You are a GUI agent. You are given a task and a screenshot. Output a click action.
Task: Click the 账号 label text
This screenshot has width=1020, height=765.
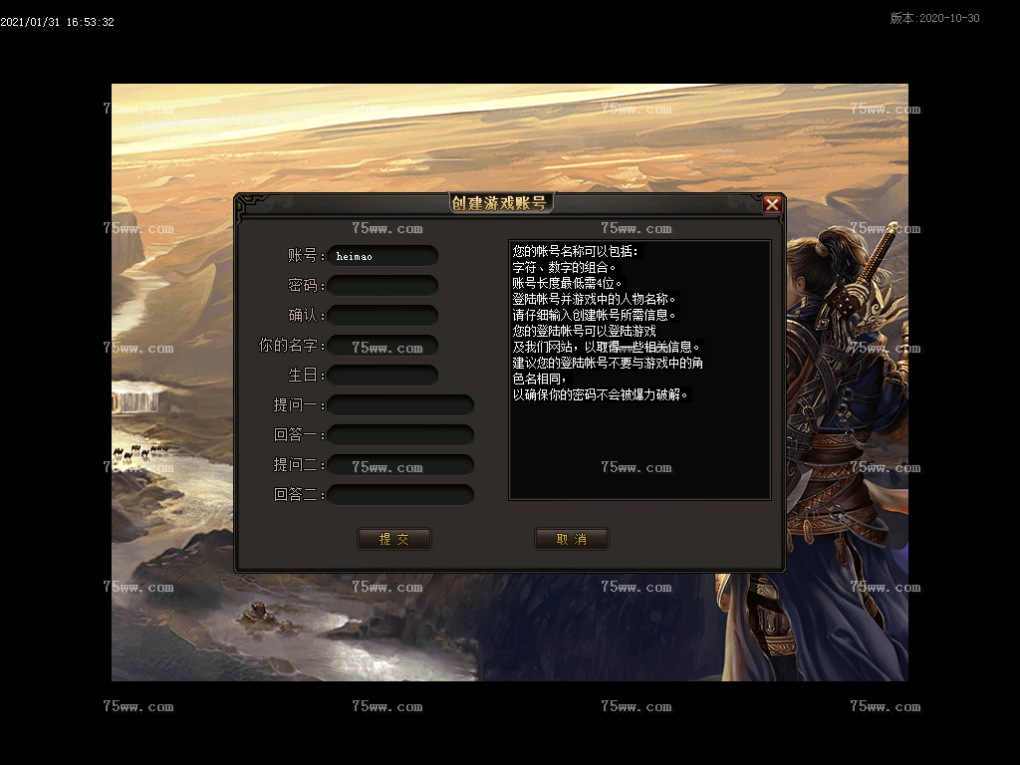point(301,256)
